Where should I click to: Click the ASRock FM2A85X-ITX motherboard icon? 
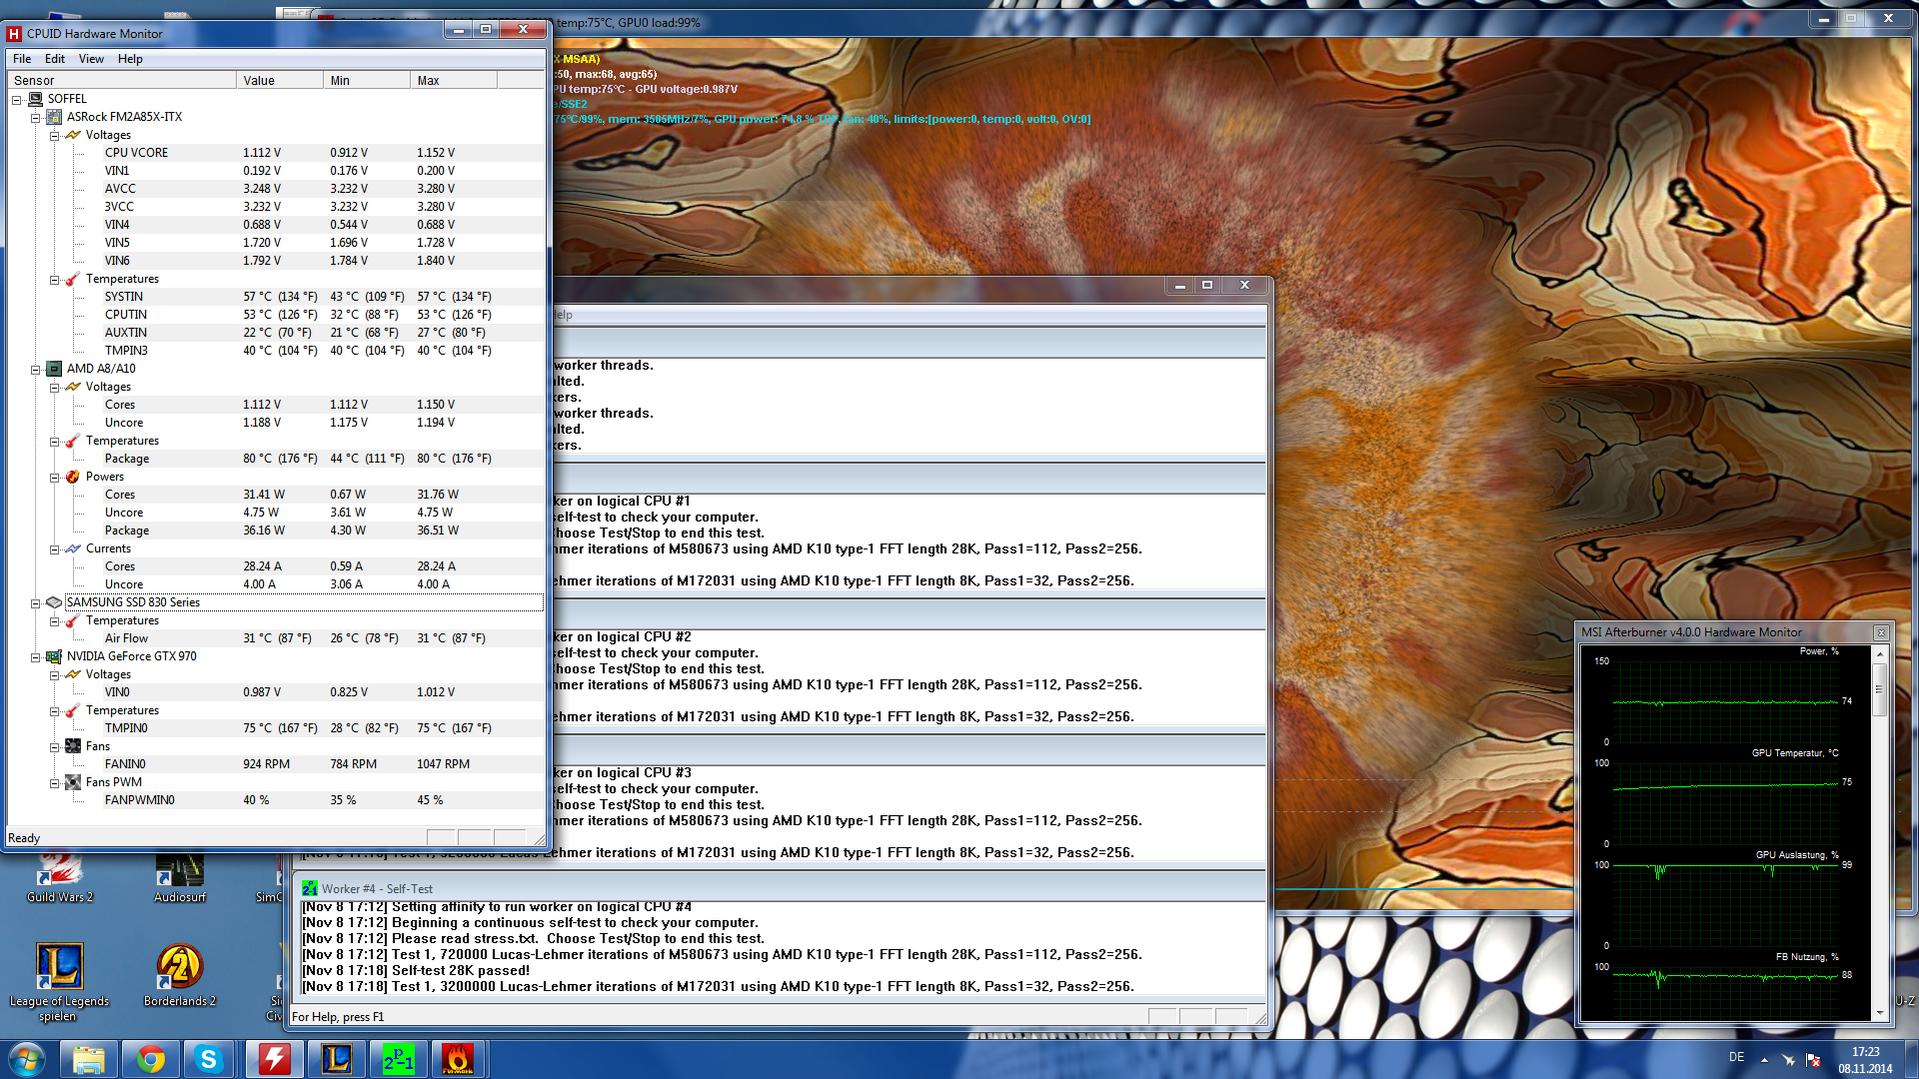[x=54, y=117]
